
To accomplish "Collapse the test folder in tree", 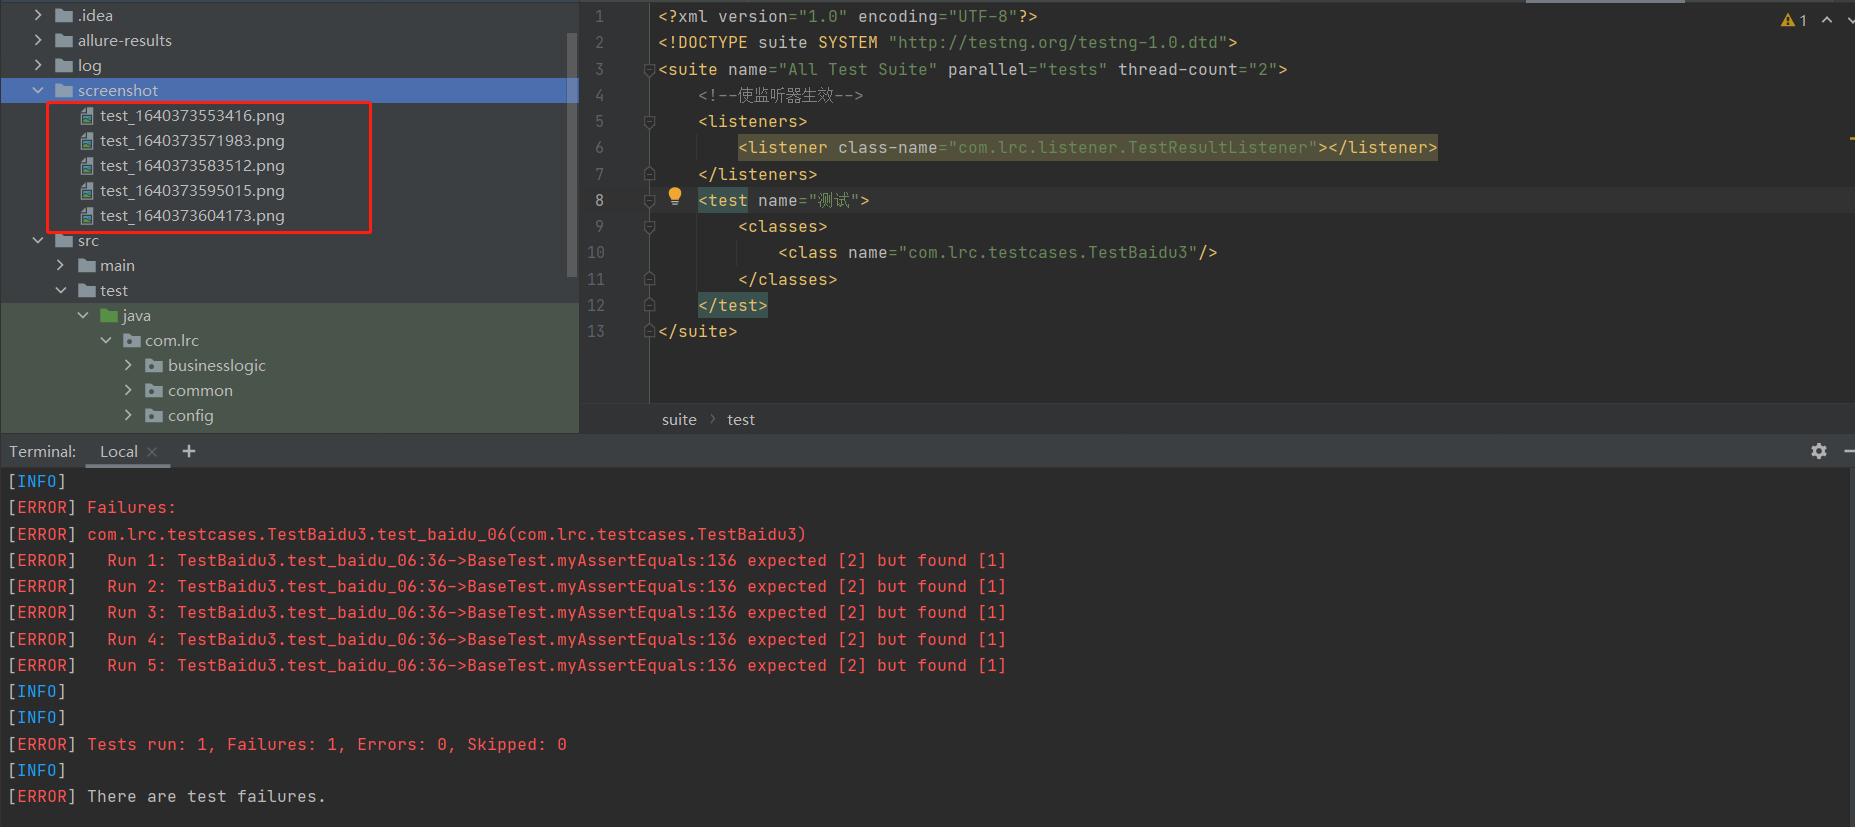I will click(x=60, y=290).
